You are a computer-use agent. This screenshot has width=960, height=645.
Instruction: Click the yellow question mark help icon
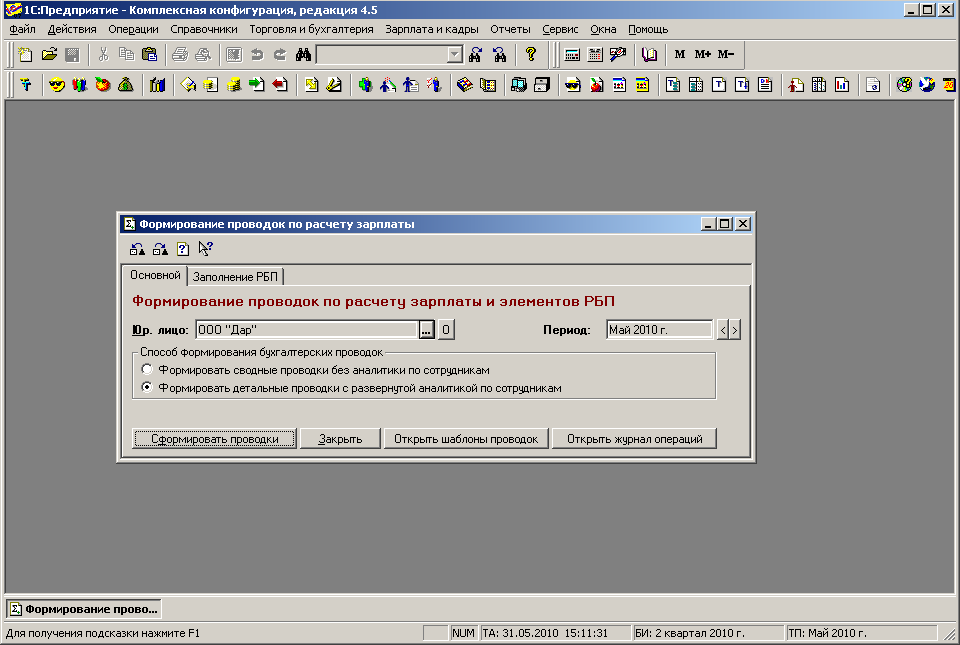coord(531,54)
